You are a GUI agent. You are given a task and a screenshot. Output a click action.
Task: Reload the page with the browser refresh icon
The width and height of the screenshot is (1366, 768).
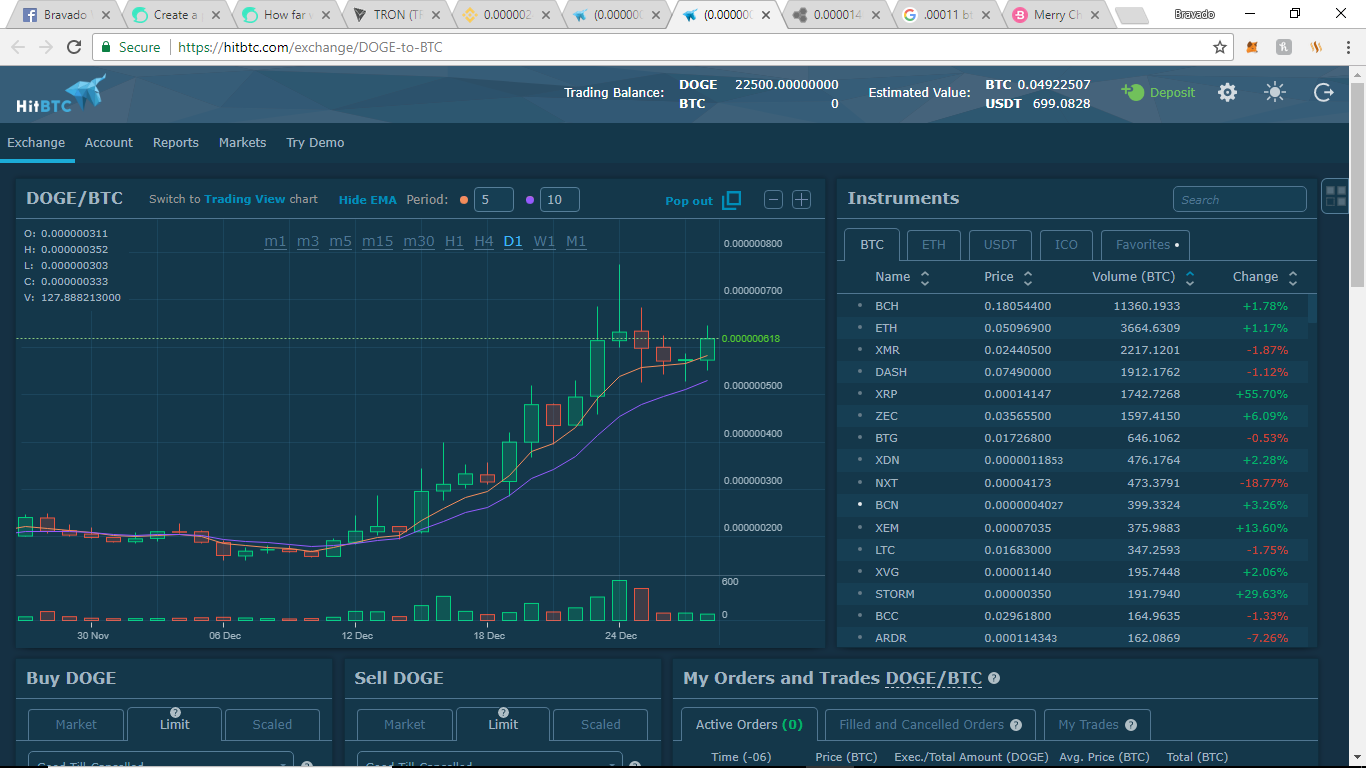pyautogui.click(x=74, y=47)
